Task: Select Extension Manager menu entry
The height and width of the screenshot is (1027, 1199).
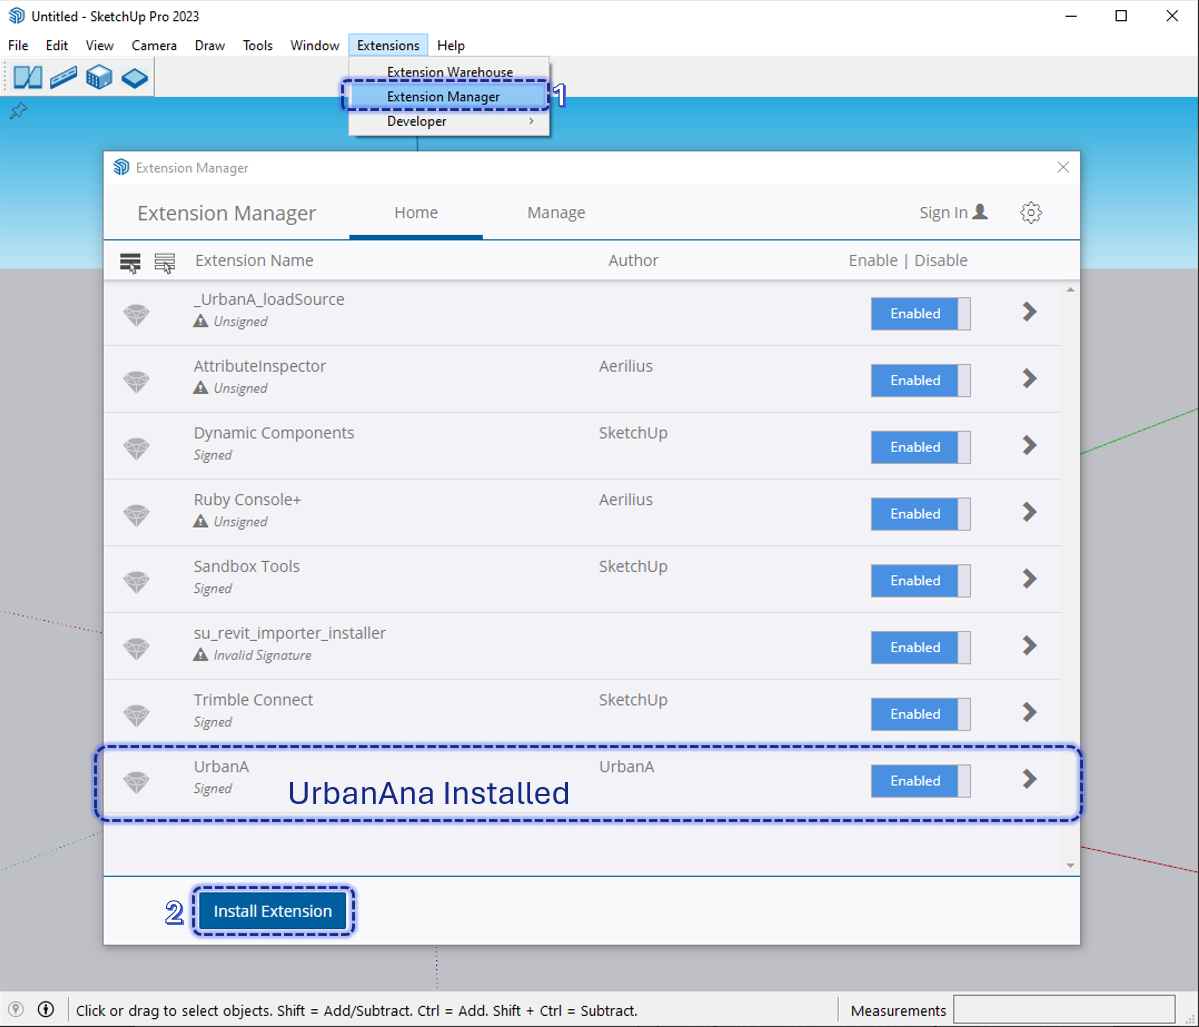Action: coord(449,96)
